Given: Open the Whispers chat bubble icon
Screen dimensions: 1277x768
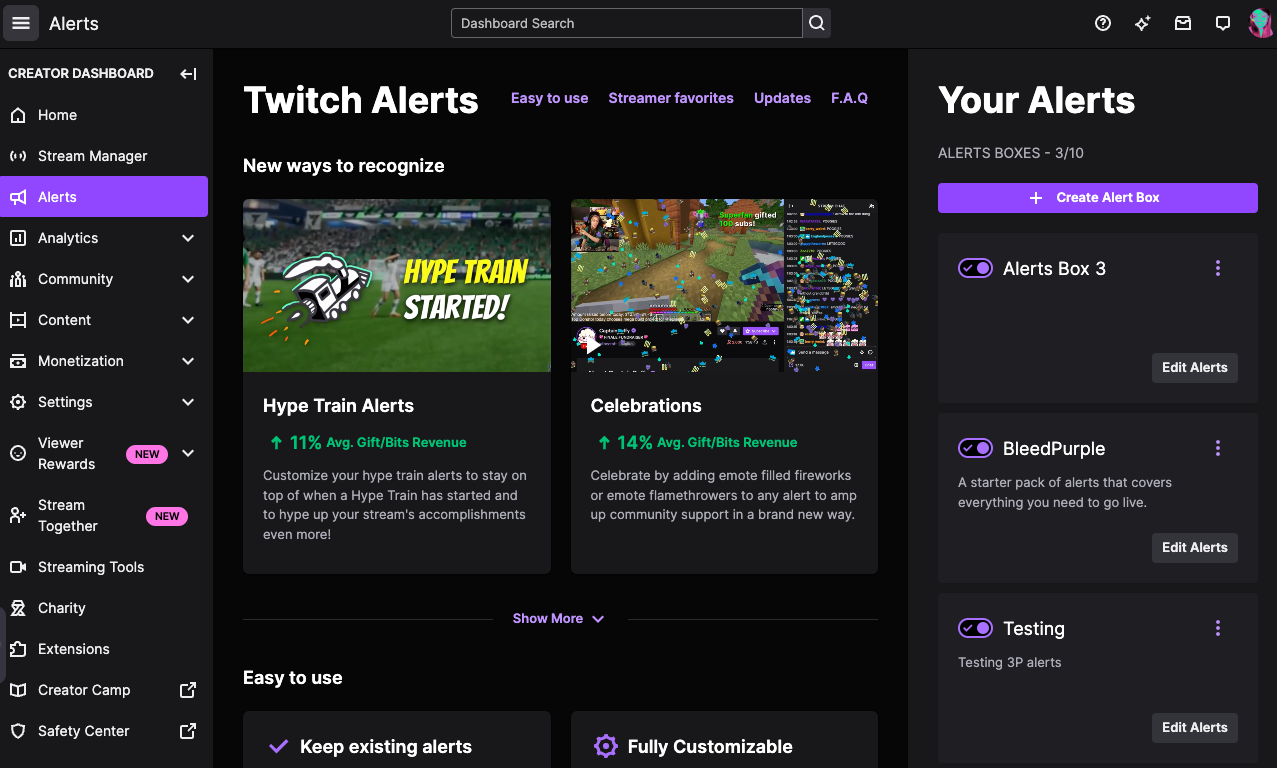Looking at the screenshot, I should tap(1222, 23).
